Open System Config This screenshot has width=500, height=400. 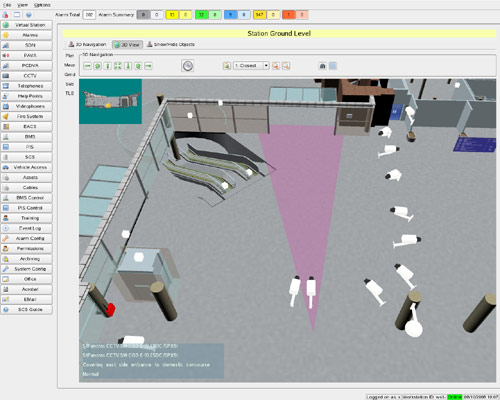pos(27,269)
